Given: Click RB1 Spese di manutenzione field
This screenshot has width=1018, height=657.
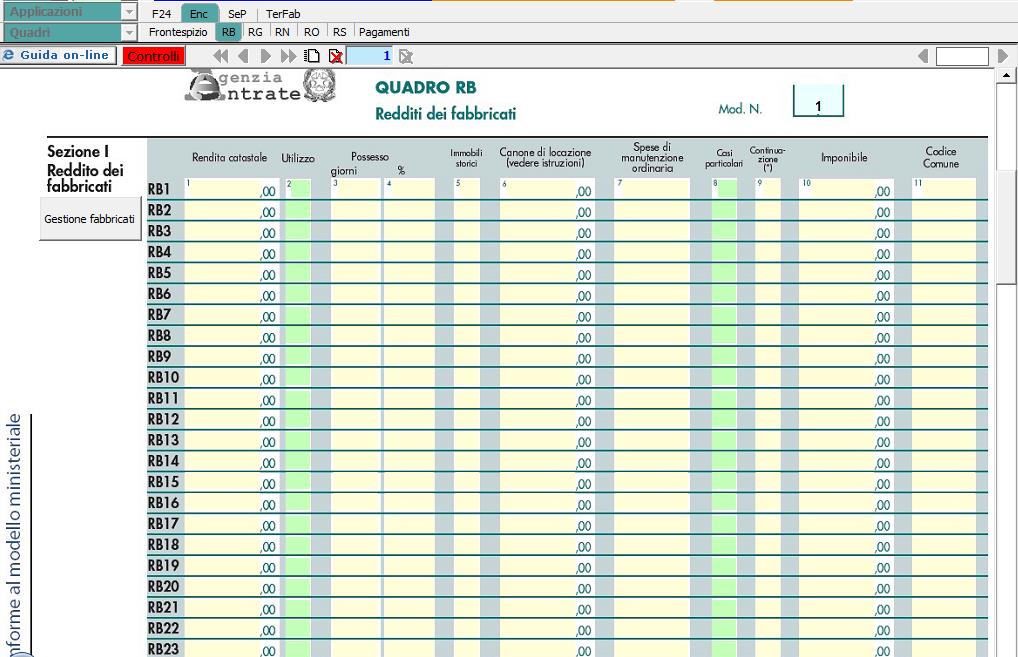Looking at the screenshot, I should [652, 188].
